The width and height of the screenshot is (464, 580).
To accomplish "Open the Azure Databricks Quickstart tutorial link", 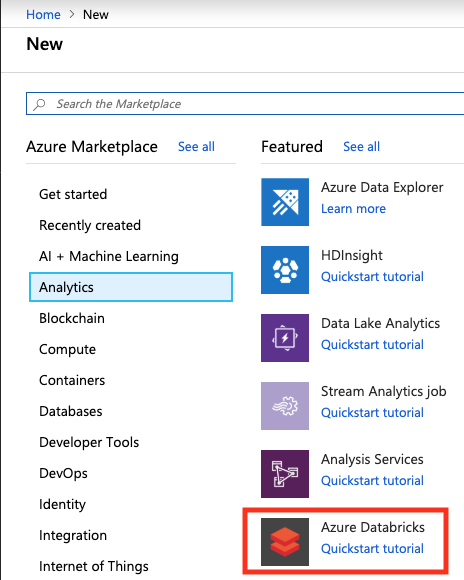I will [x=372, y=549].
